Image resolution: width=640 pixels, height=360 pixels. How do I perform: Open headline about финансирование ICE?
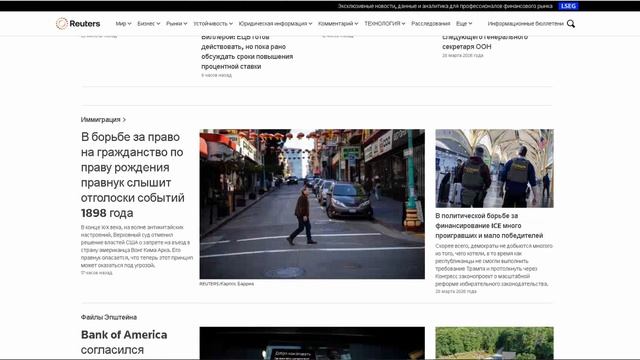pos(489,226)
